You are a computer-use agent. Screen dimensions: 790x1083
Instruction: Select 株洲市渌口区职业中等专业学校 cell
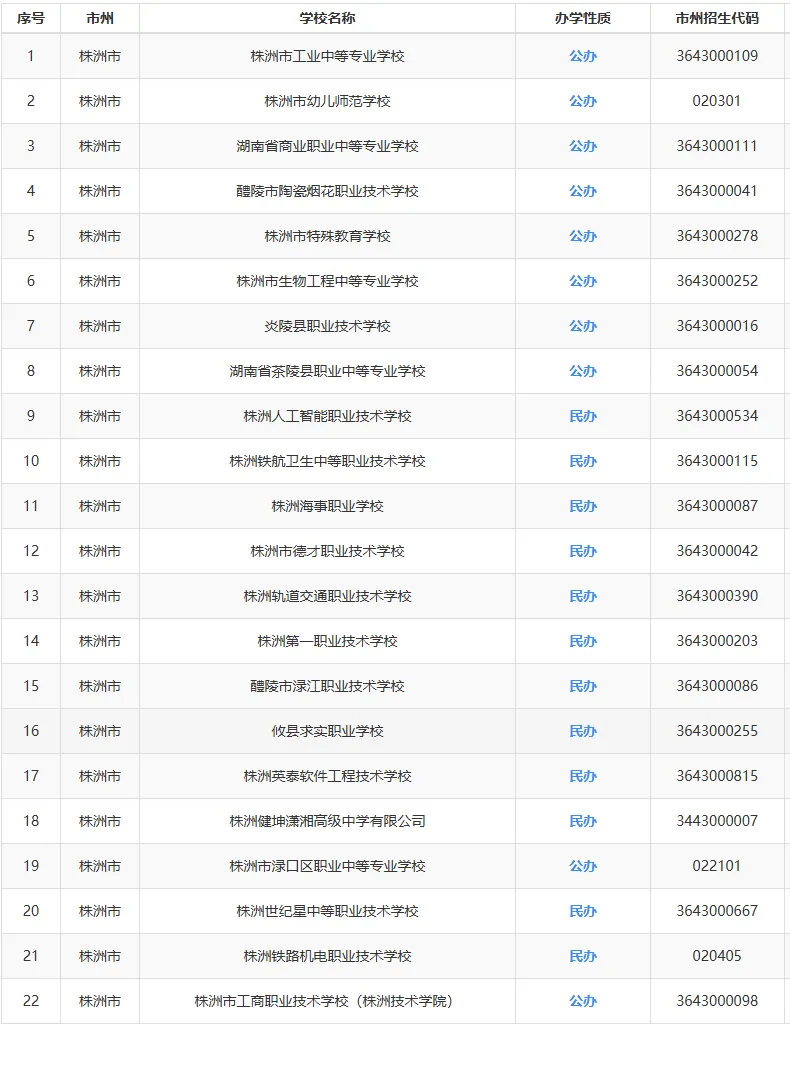click(327, 865)
